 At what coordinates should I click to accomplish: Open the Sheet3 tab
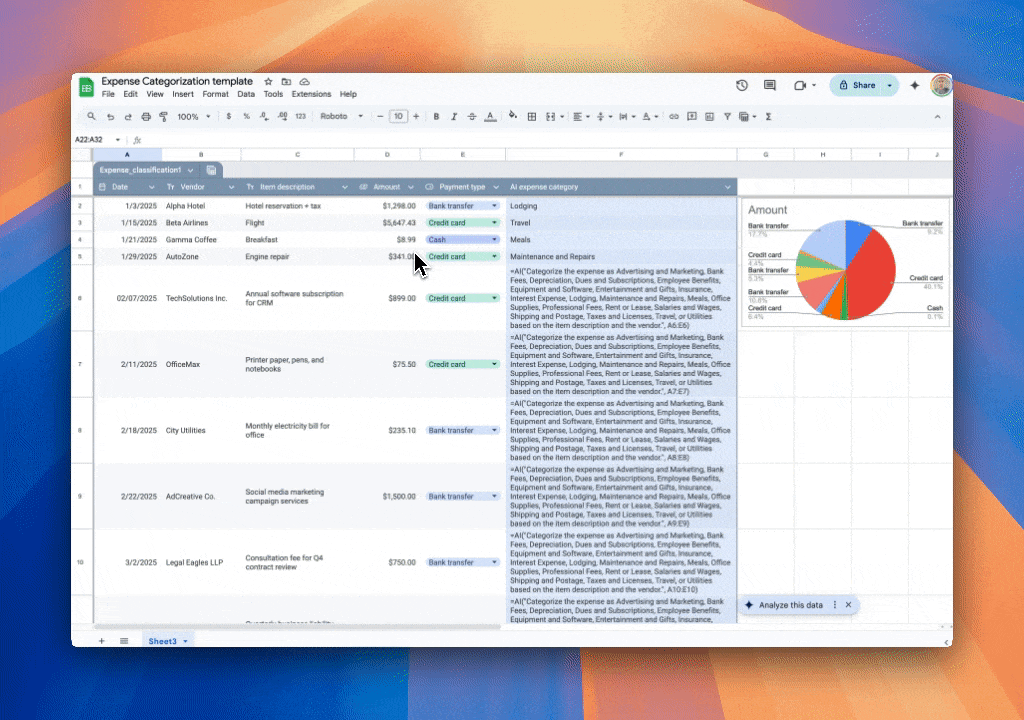click(162, 640)
